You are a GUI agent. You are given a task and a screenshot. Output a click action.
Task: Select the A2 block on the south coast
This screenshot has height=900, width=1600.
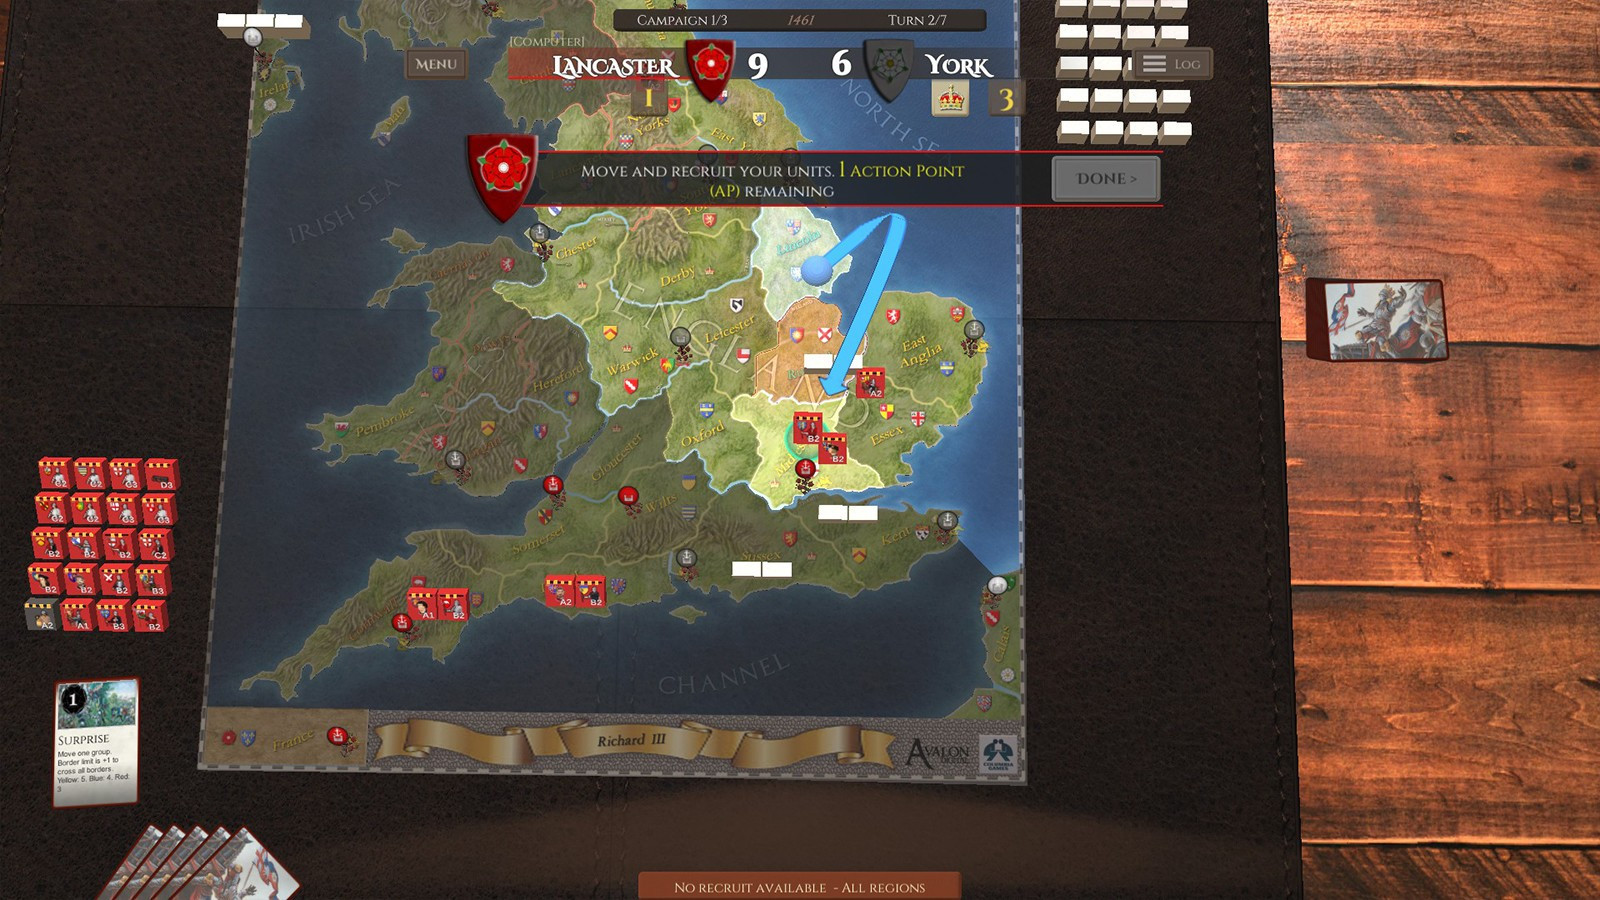tap(560, 591)
